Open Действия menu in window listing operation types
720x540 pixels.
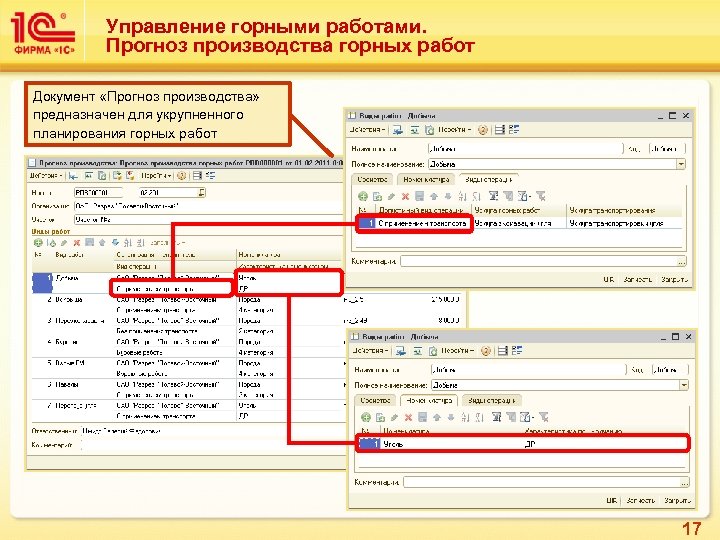tap(366, 130)
